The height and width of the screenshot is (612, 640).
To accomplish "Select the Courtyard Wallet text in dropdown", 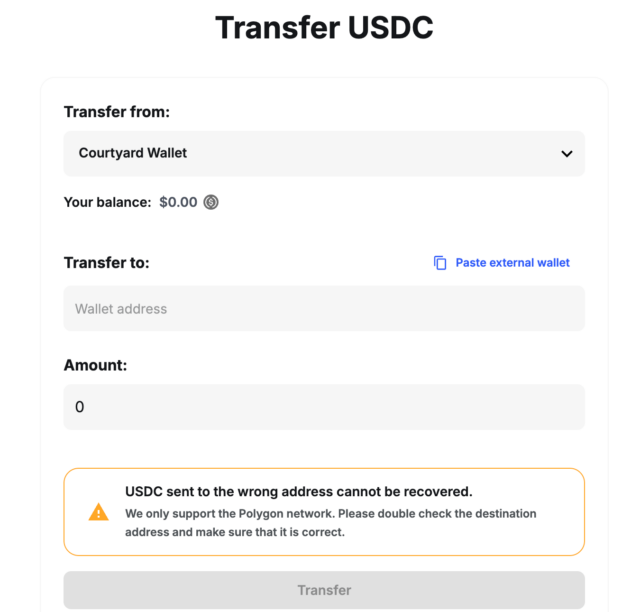I will point(133,153).
